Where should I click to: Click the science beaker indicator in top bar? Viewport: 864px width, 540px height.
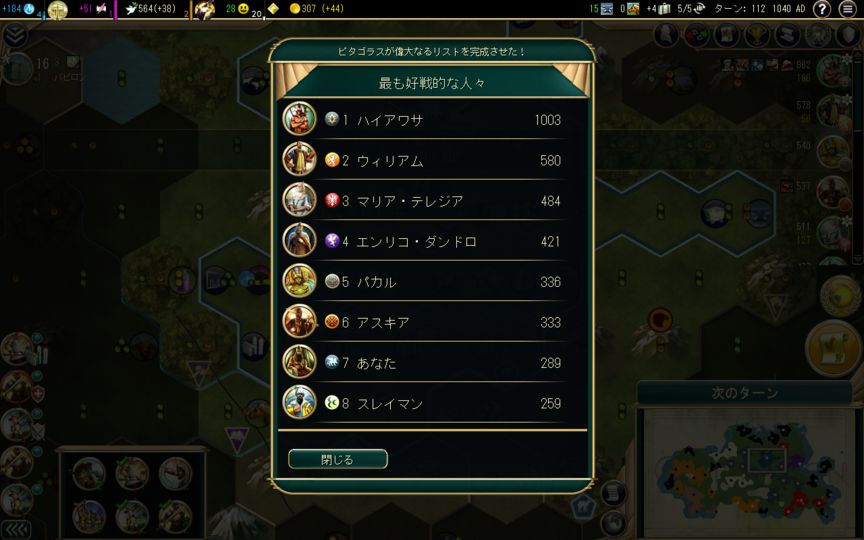(x=29, y=8)
